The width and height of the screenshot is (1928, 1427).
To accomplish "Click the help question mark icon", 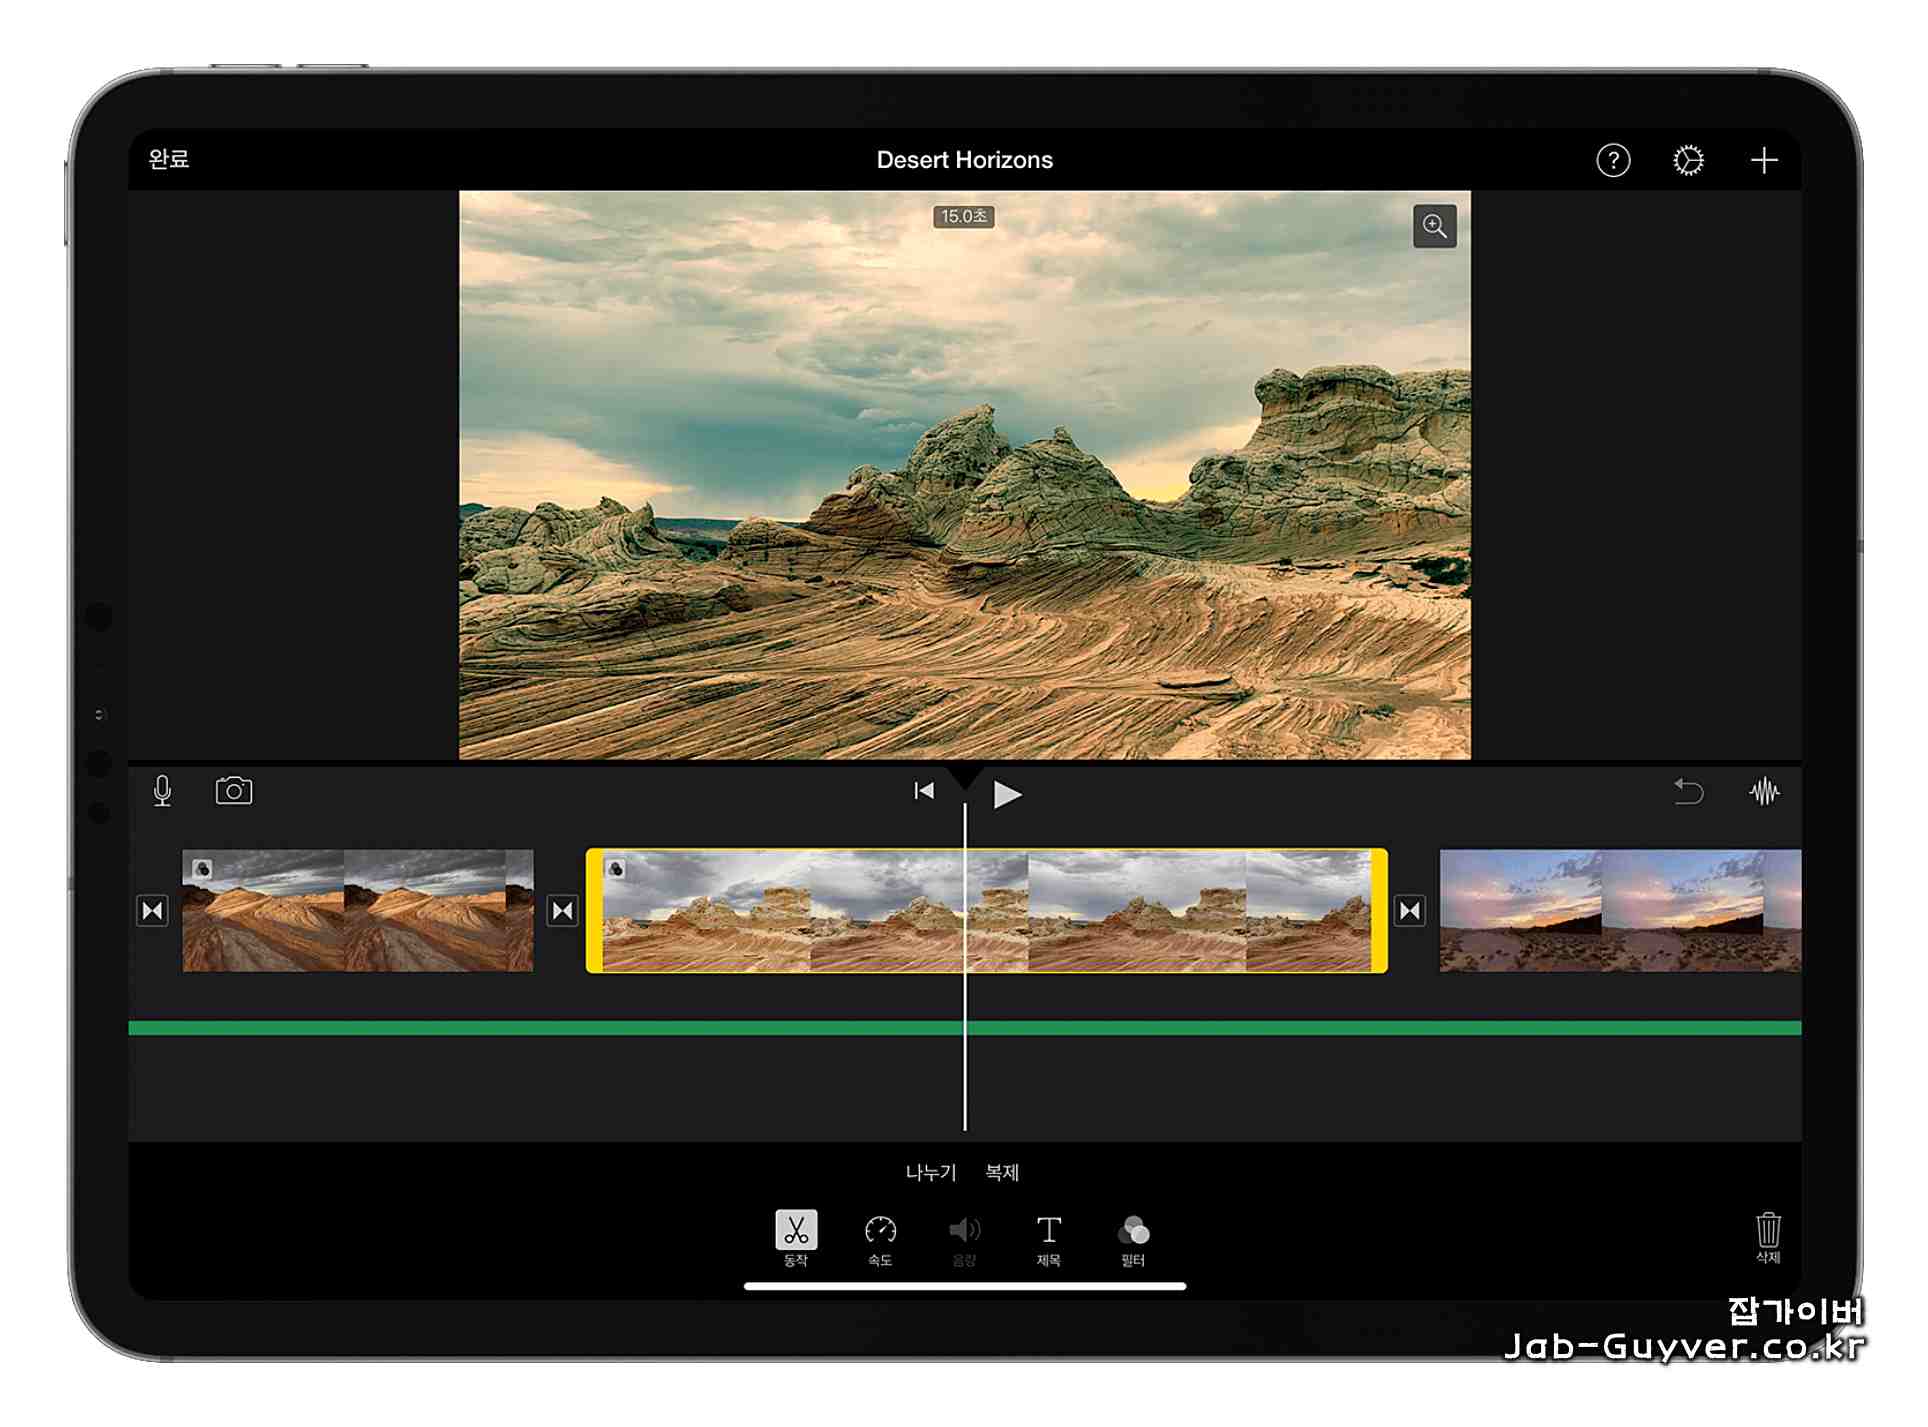I will coord(1612,160).
